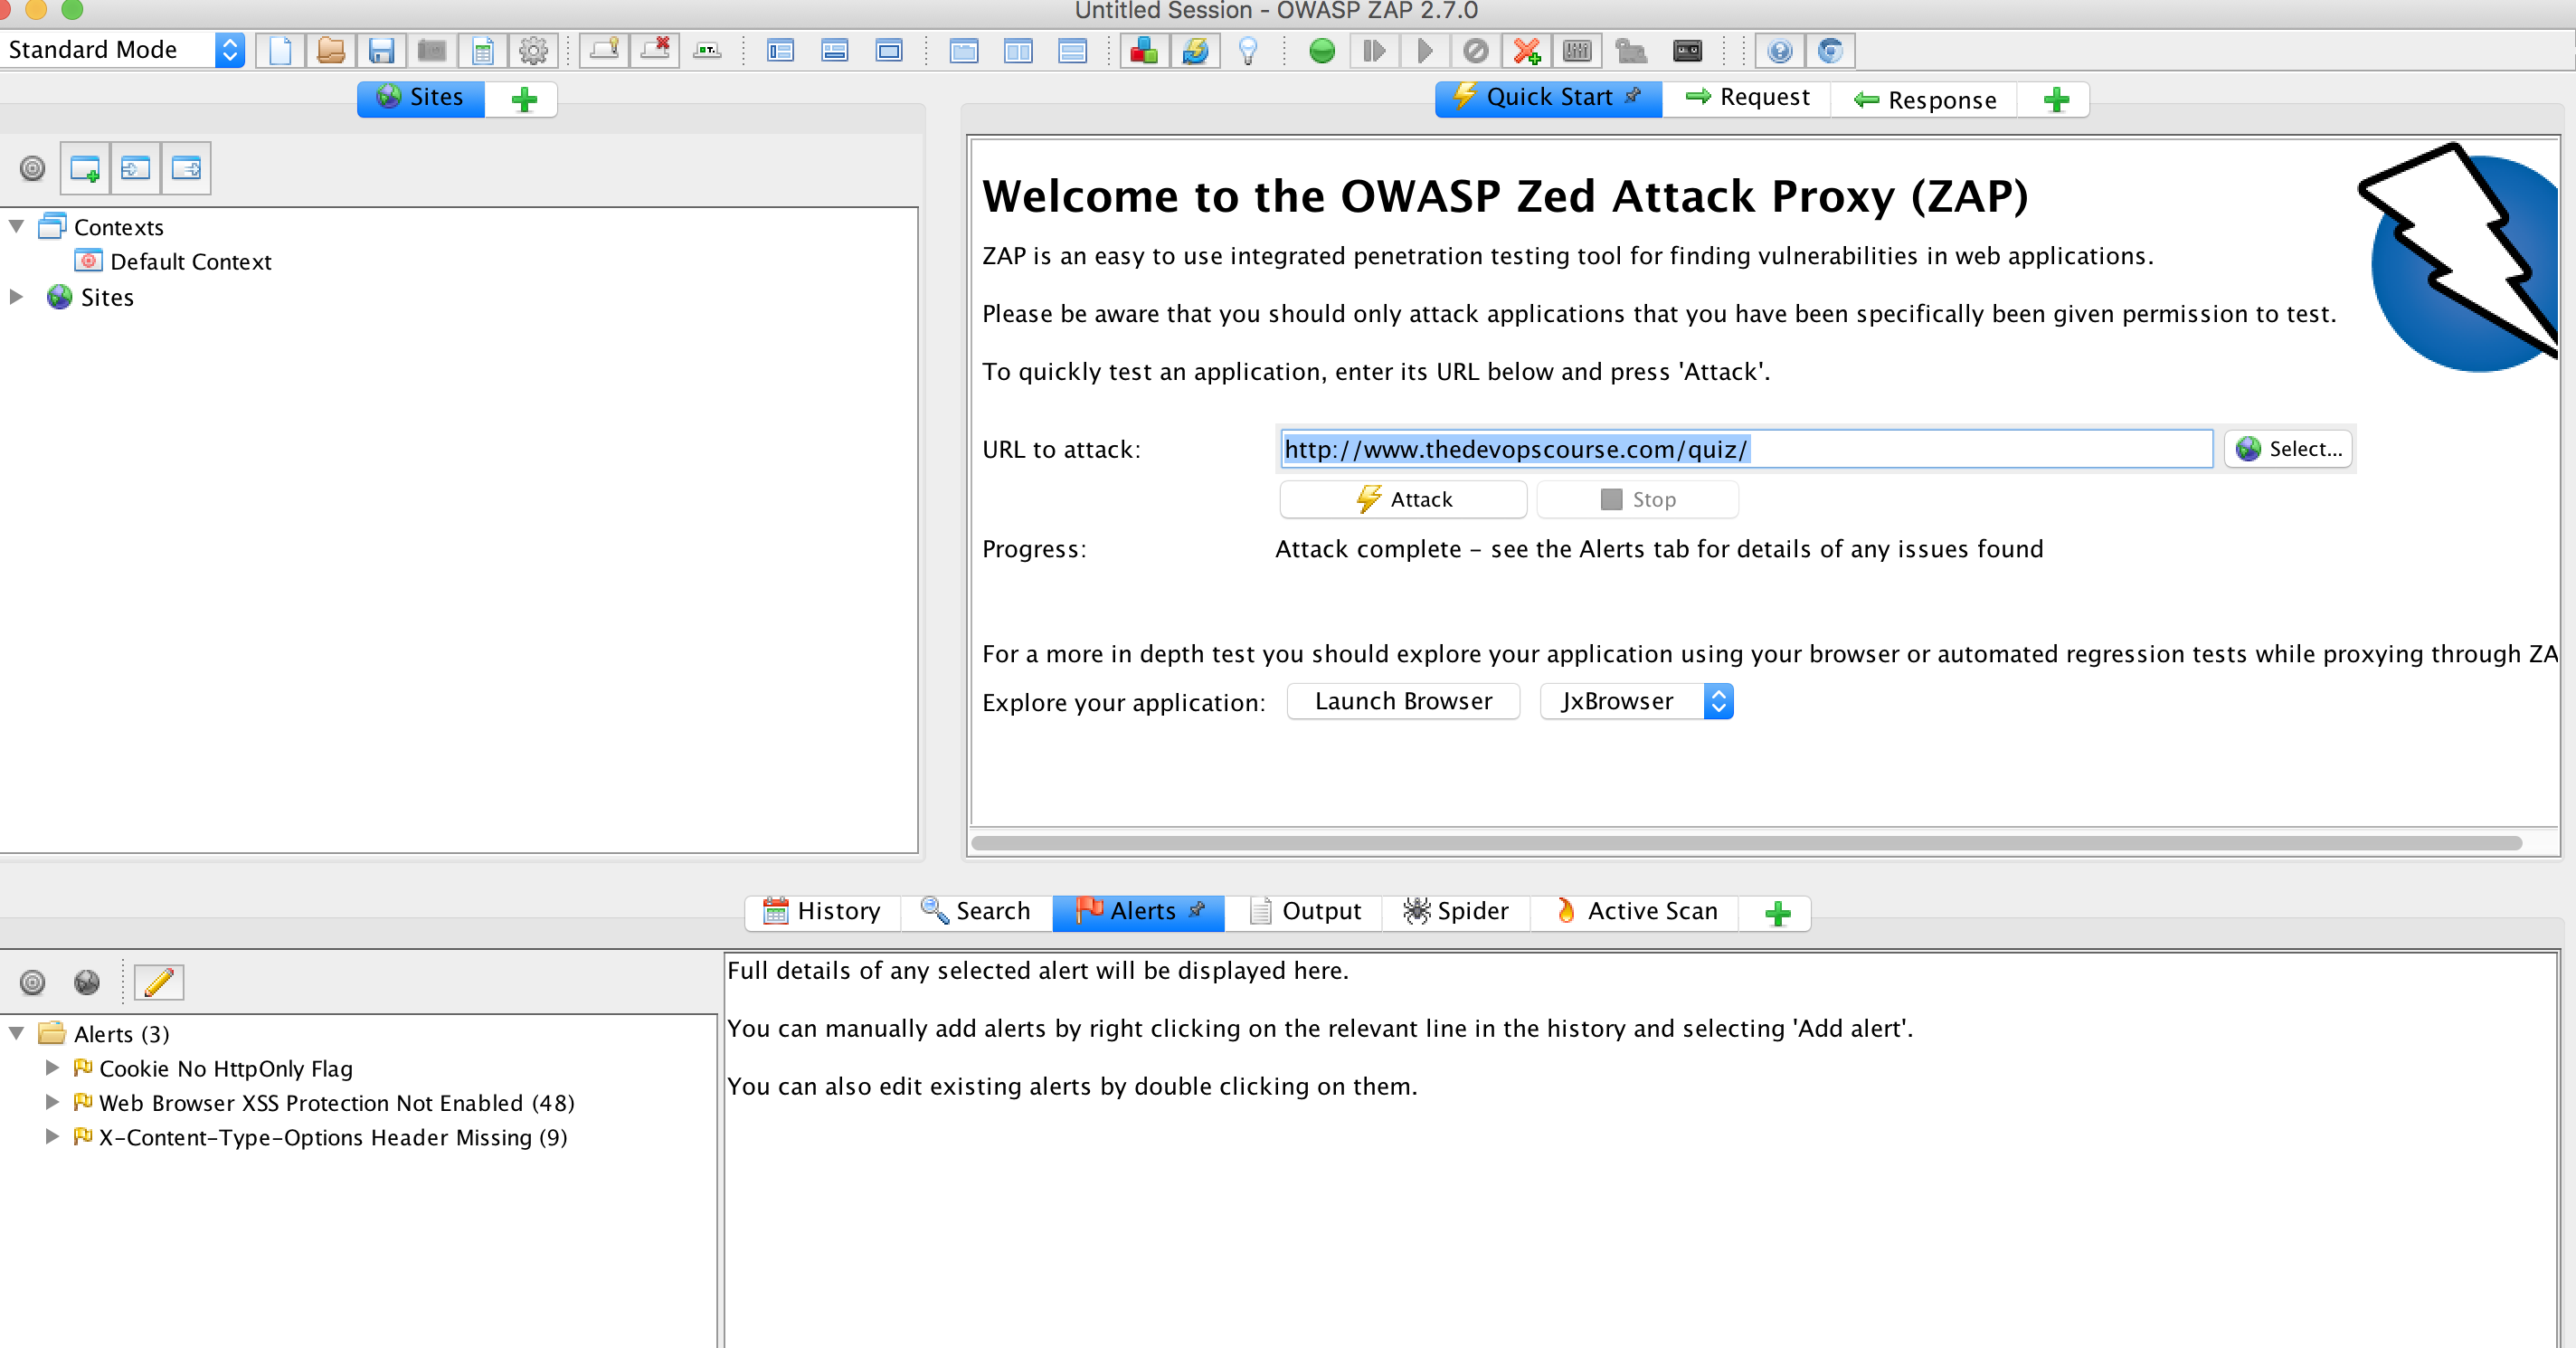The width and height of the screenshot is (2576, 1348).
Task: Open the Search tab
Action: [x=976, y=911]
